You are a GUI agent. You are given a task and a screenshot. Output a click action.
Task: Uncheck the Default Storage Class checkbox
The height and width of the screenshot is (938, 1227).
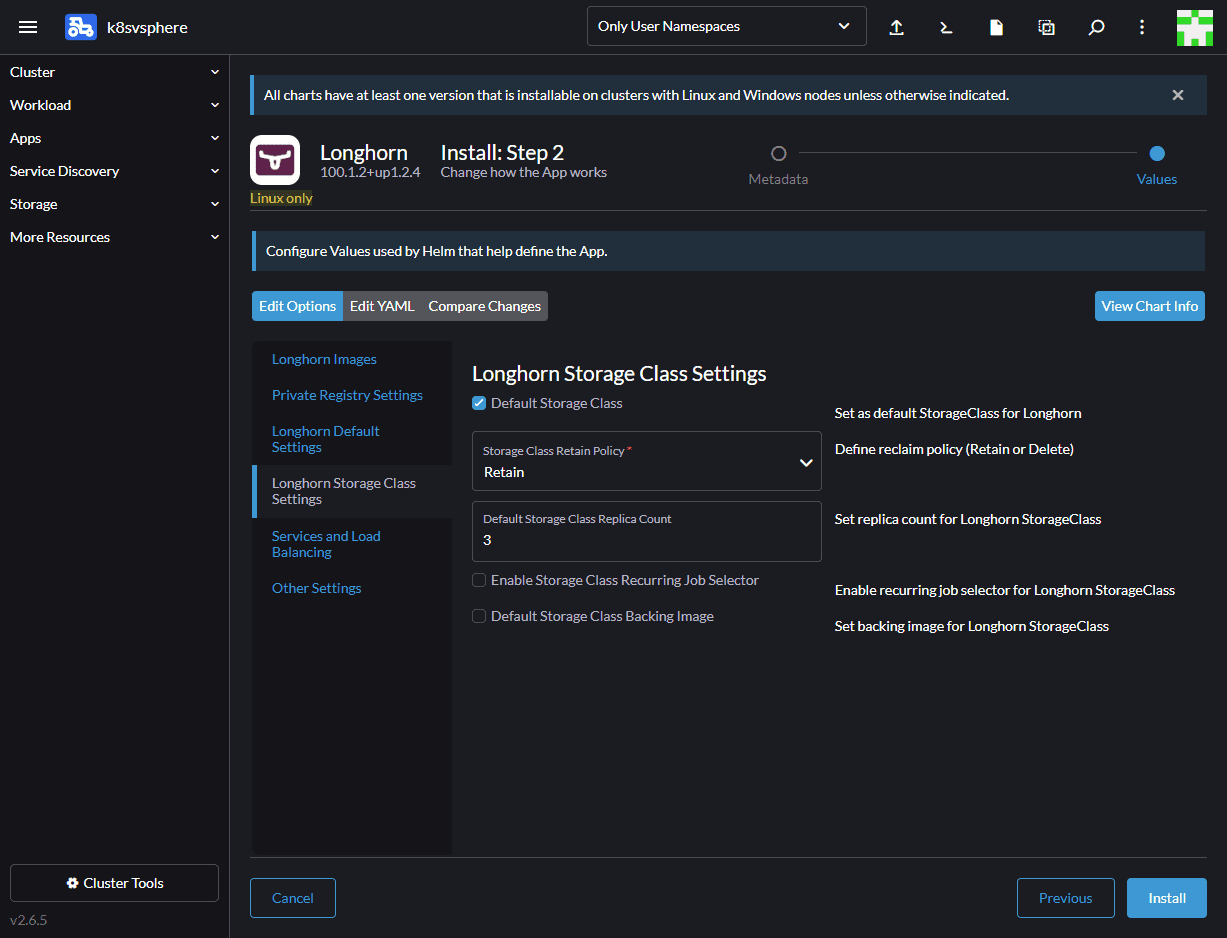tap(480, 403)
